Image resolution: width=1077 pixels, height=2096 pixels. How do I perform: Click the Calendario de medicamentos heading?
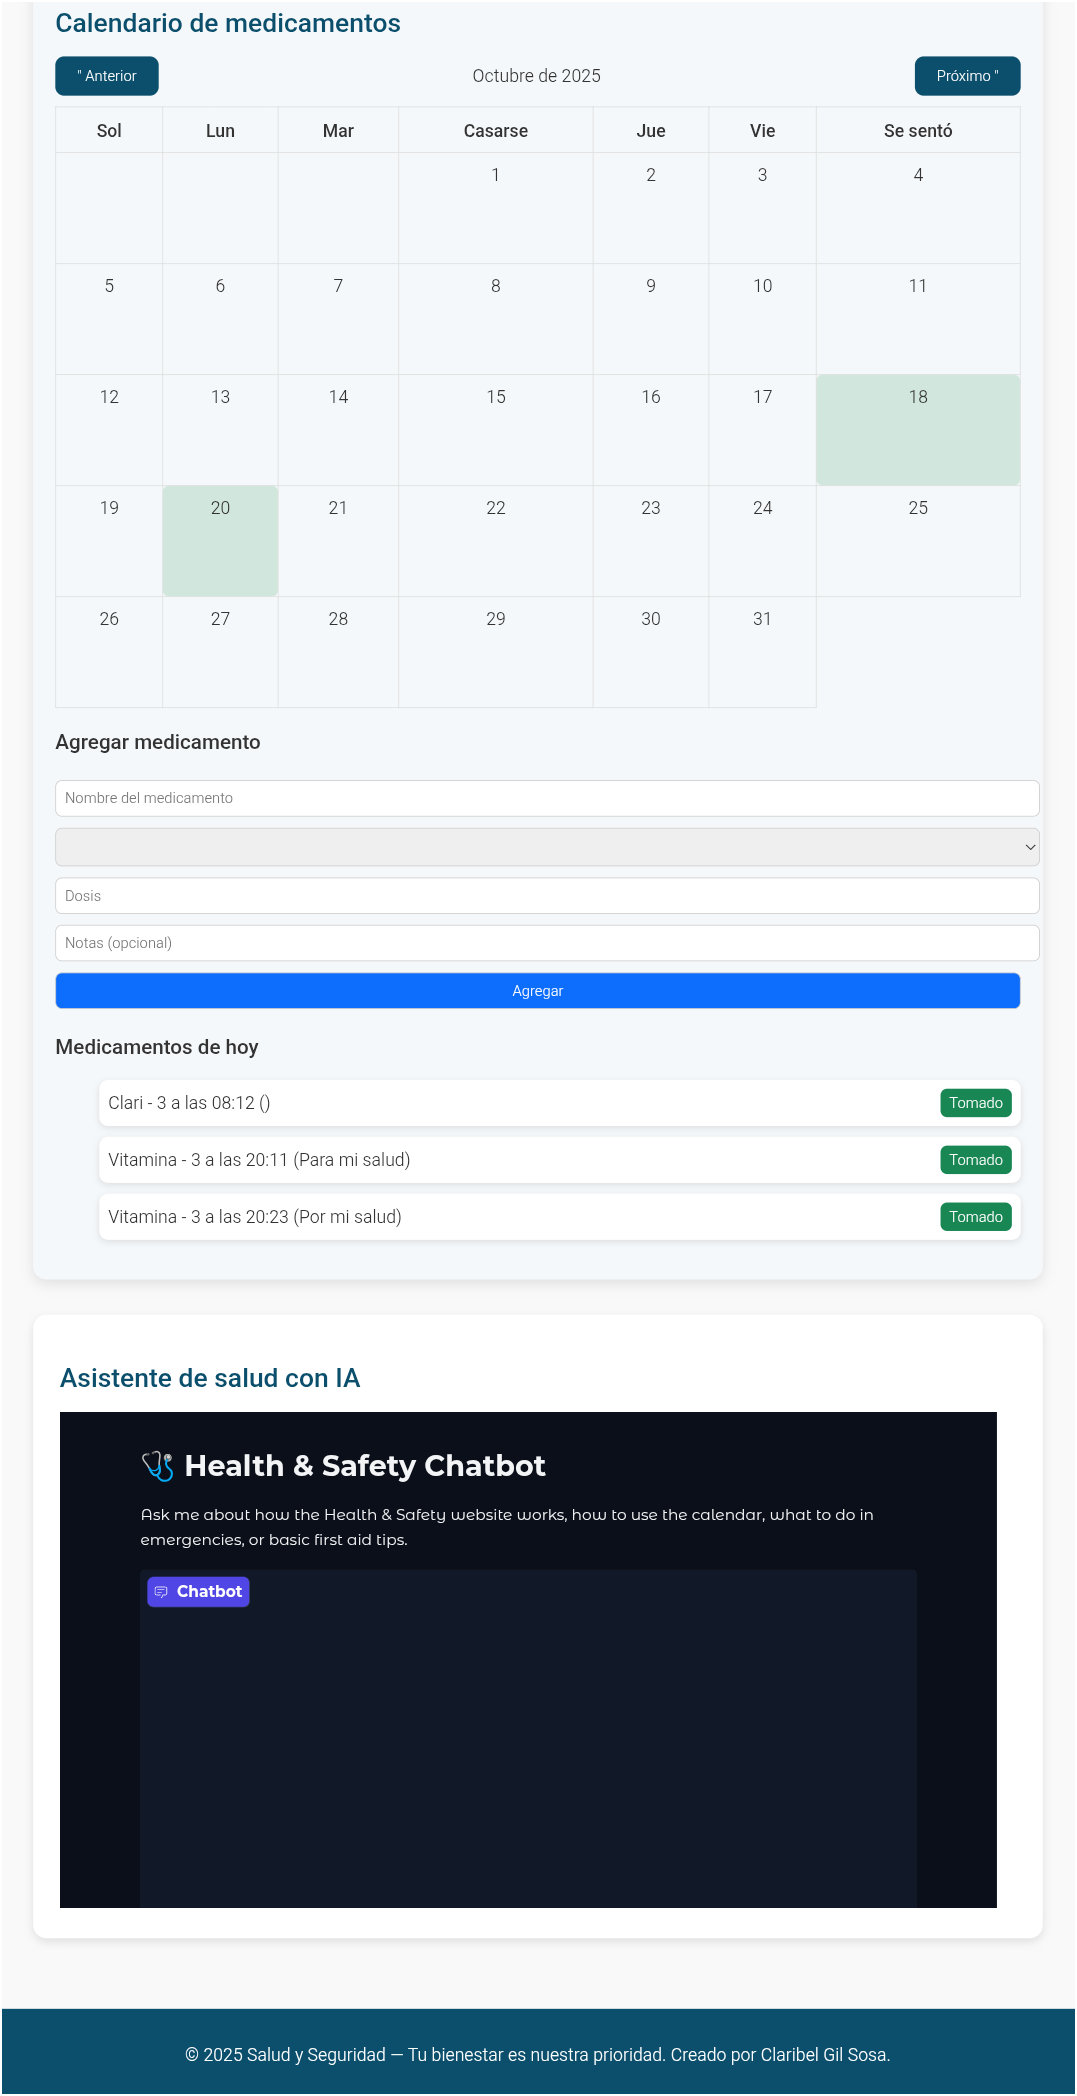click(228, 23)
